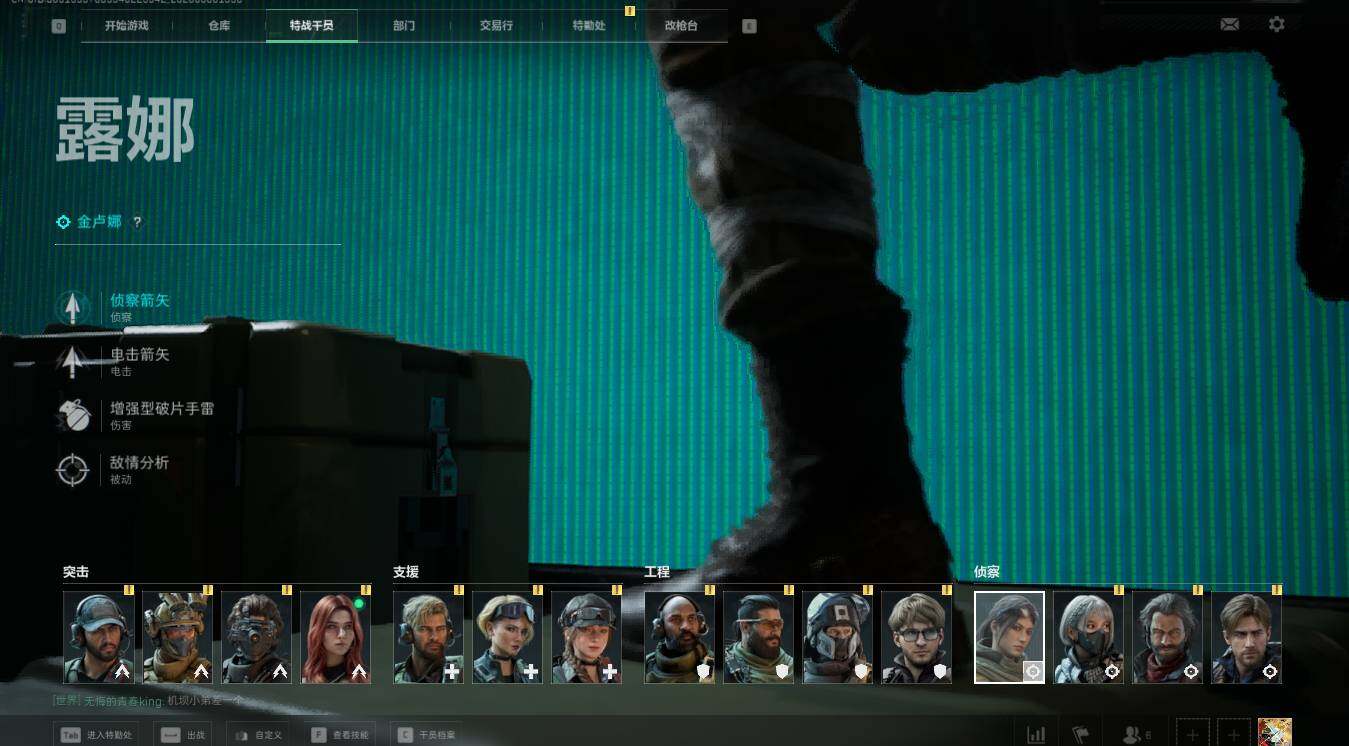The width and height of the screenshot is (1349, 746).
Task: Open the statistics bar chart icon
Action: click(1036, 734)
